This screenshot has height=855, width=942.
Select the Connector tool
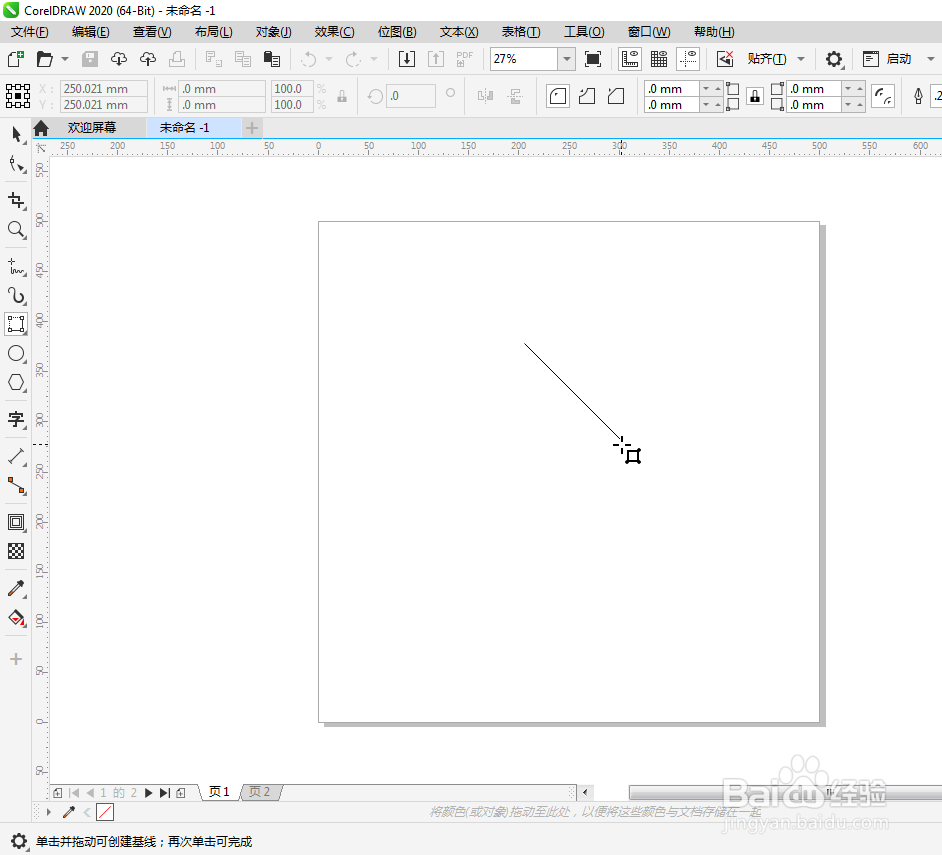click(16, 486)
